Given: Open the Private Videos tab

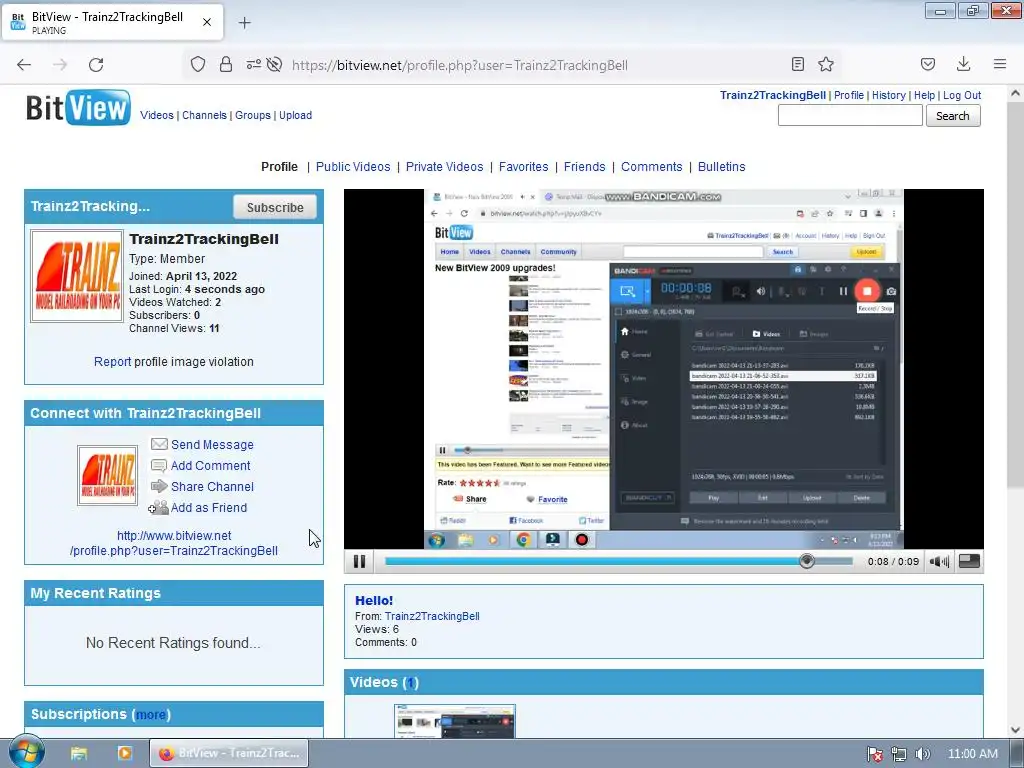Looking at the screenshot, I should 445,167.
